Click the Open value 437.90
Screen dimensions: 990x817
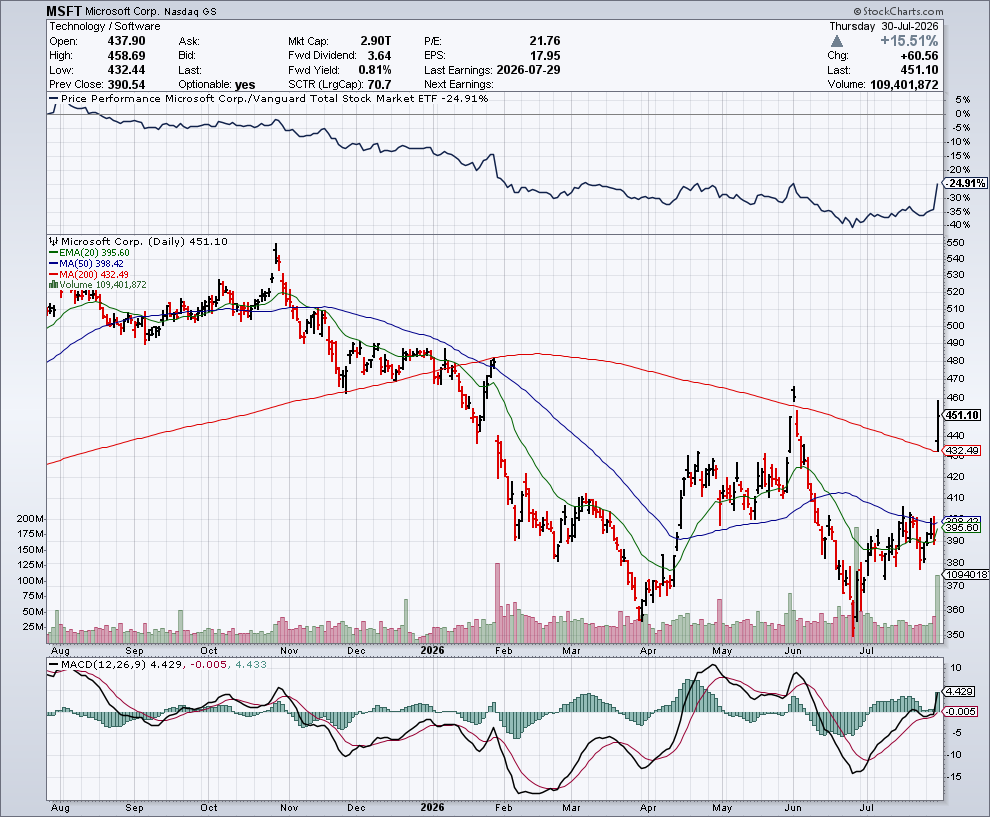126,41
